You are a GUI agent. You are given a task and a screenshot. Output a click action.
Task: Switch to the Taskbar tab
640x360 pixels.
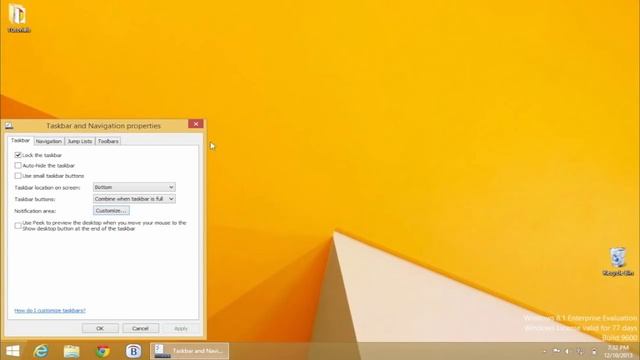pos(20,140)
